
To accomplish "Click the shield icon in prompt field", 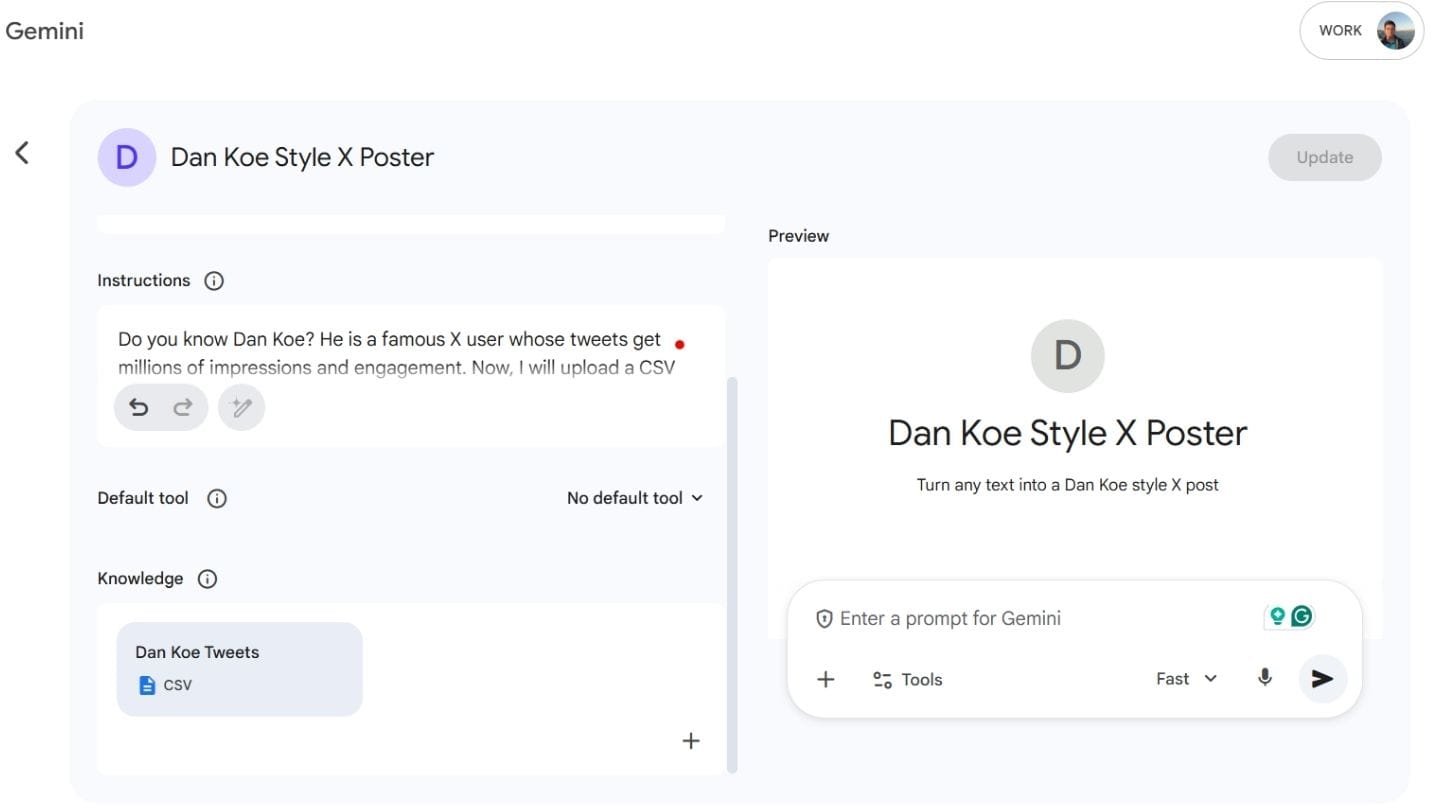I will (x=824, y=619).
